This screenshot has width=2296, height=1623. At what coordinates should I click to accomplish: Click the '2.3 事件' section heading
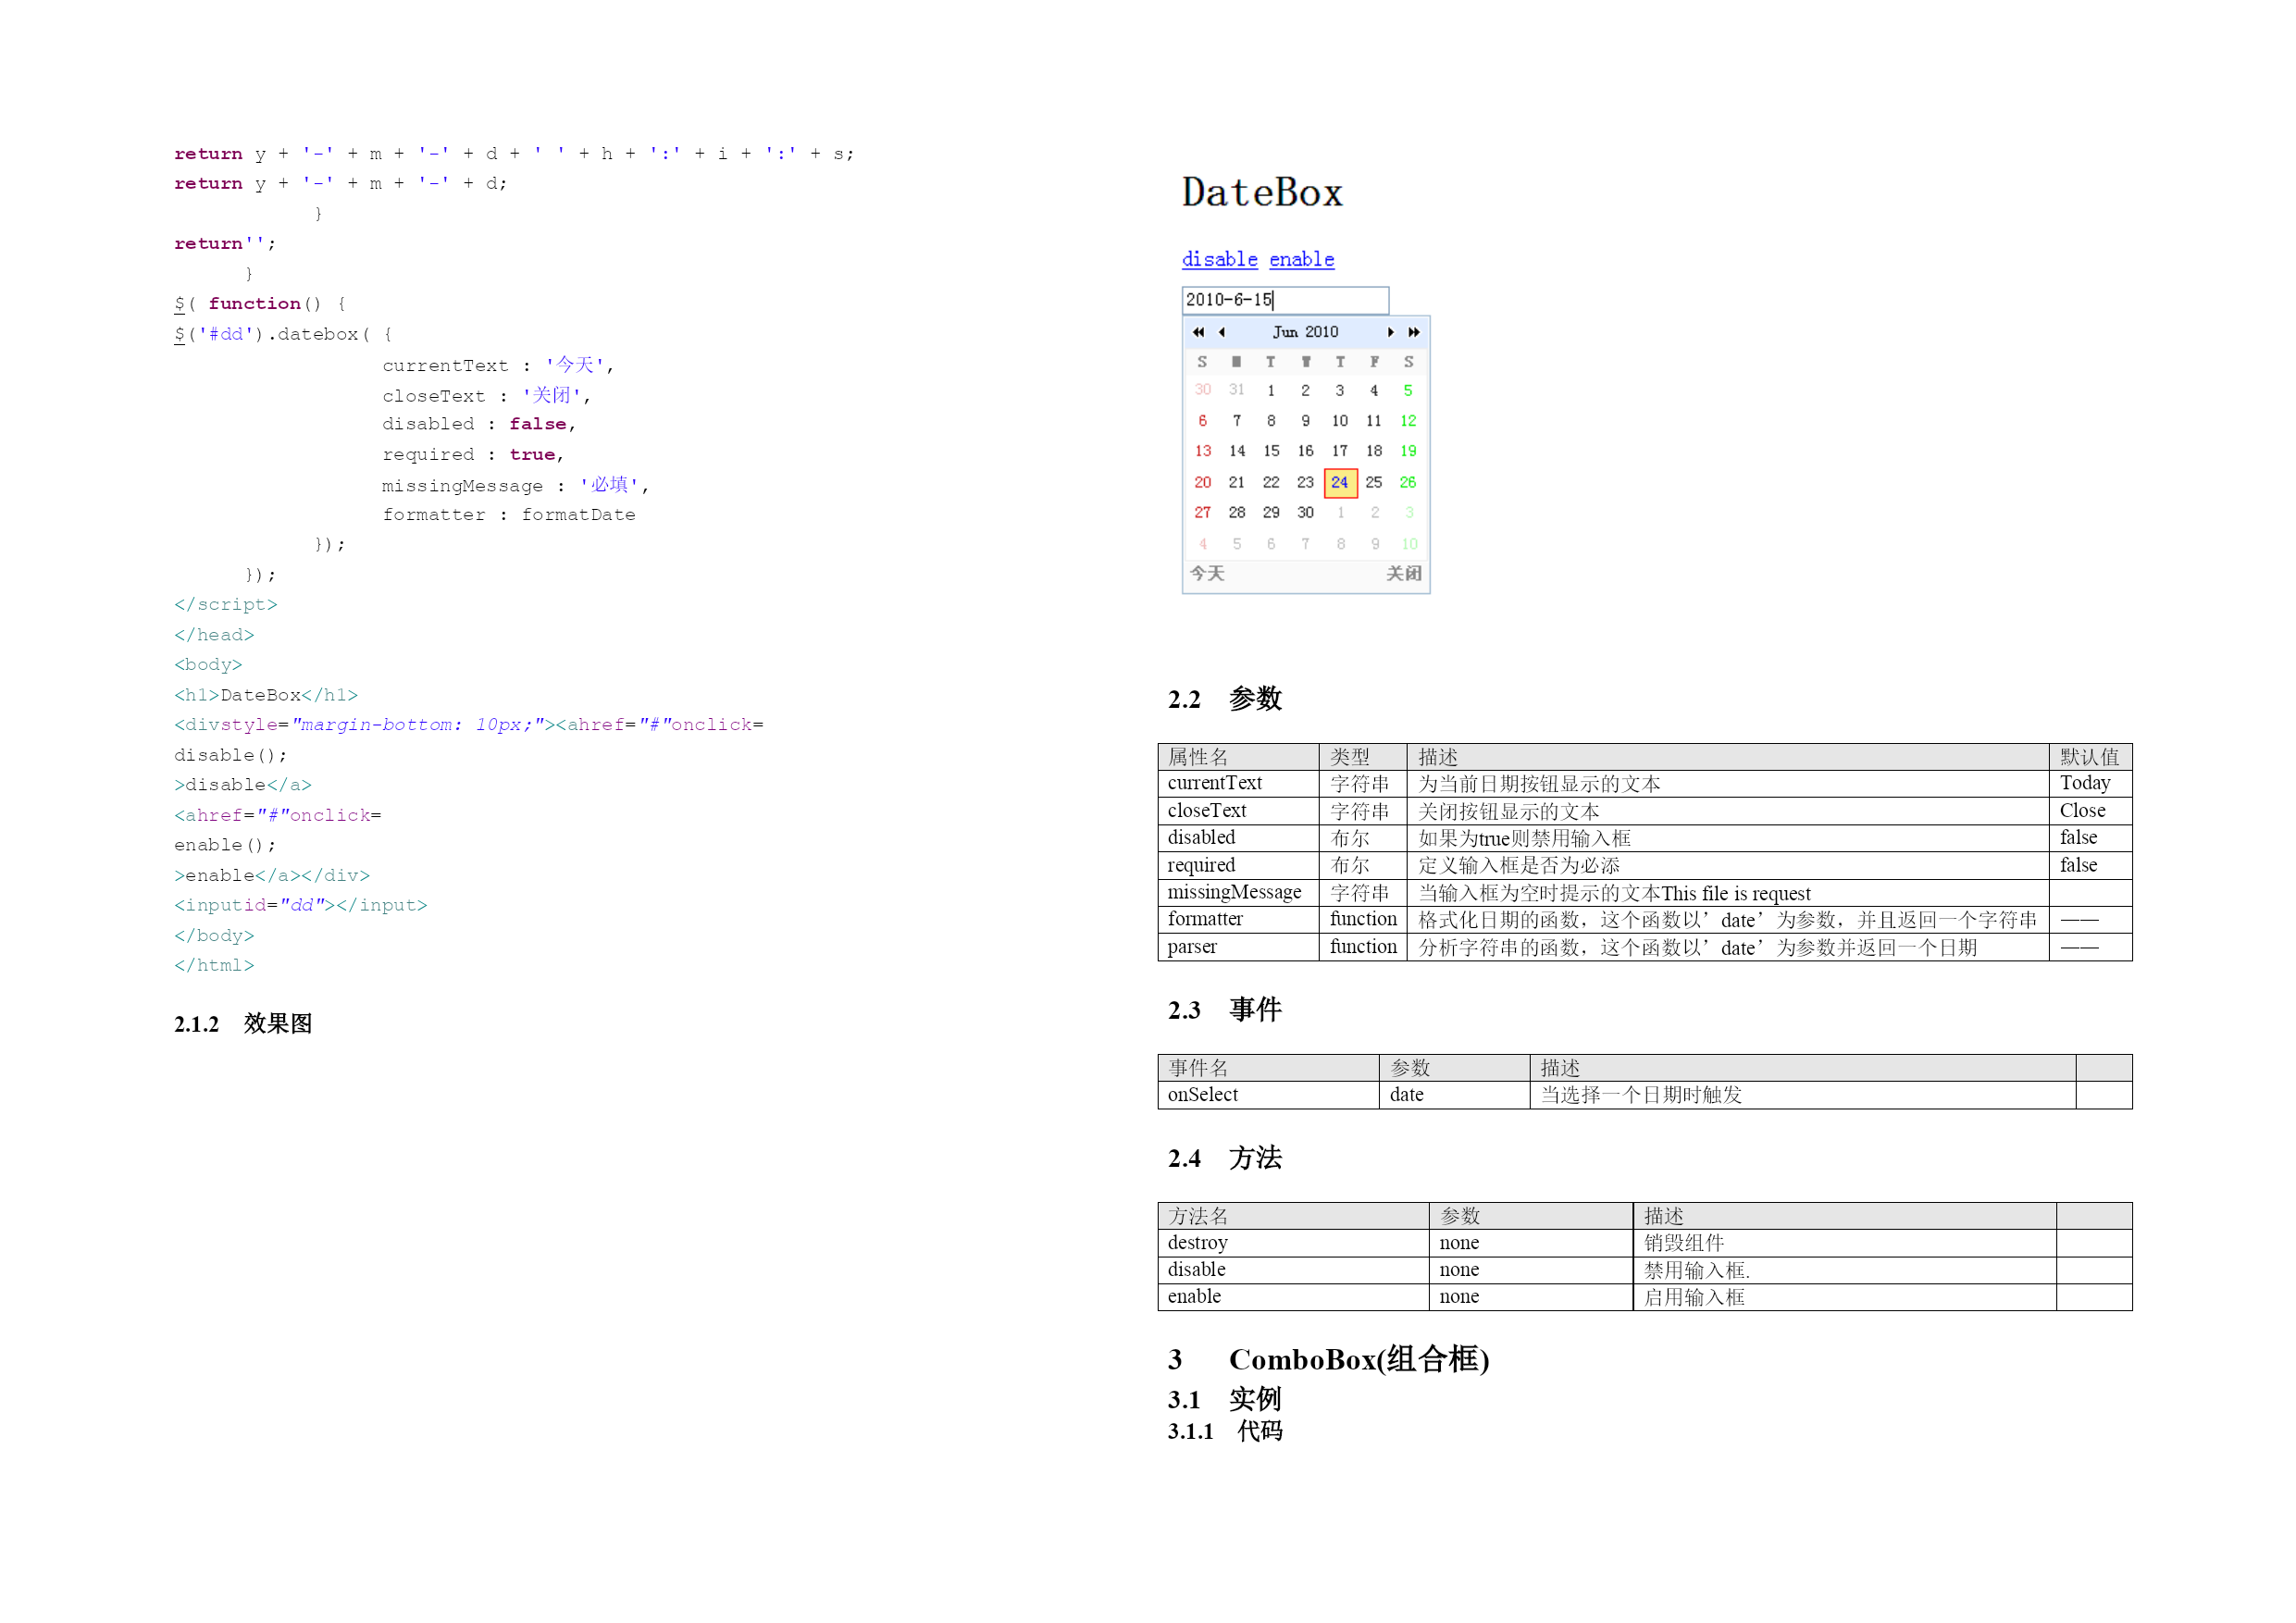tap(1225, 1009)
